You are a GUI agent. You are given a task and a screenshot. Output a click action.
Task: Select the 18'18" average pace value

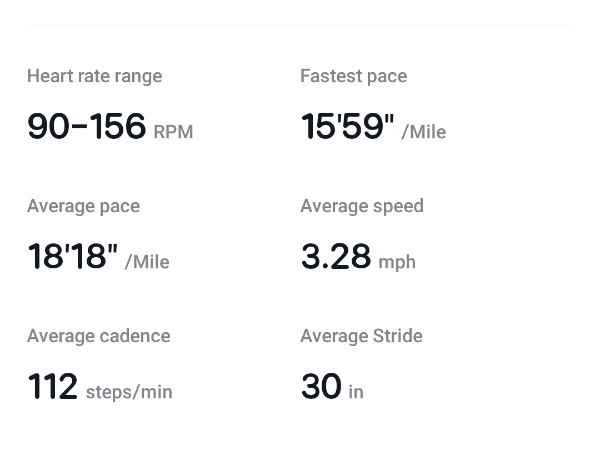tap(72, 257)
